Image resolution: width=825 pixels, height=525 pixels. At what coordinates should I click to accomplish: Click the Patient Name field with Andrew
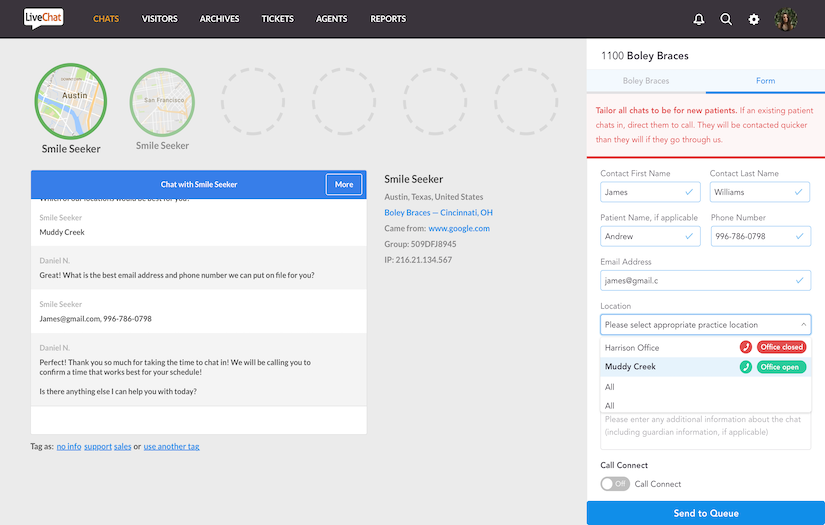[650, 236]
